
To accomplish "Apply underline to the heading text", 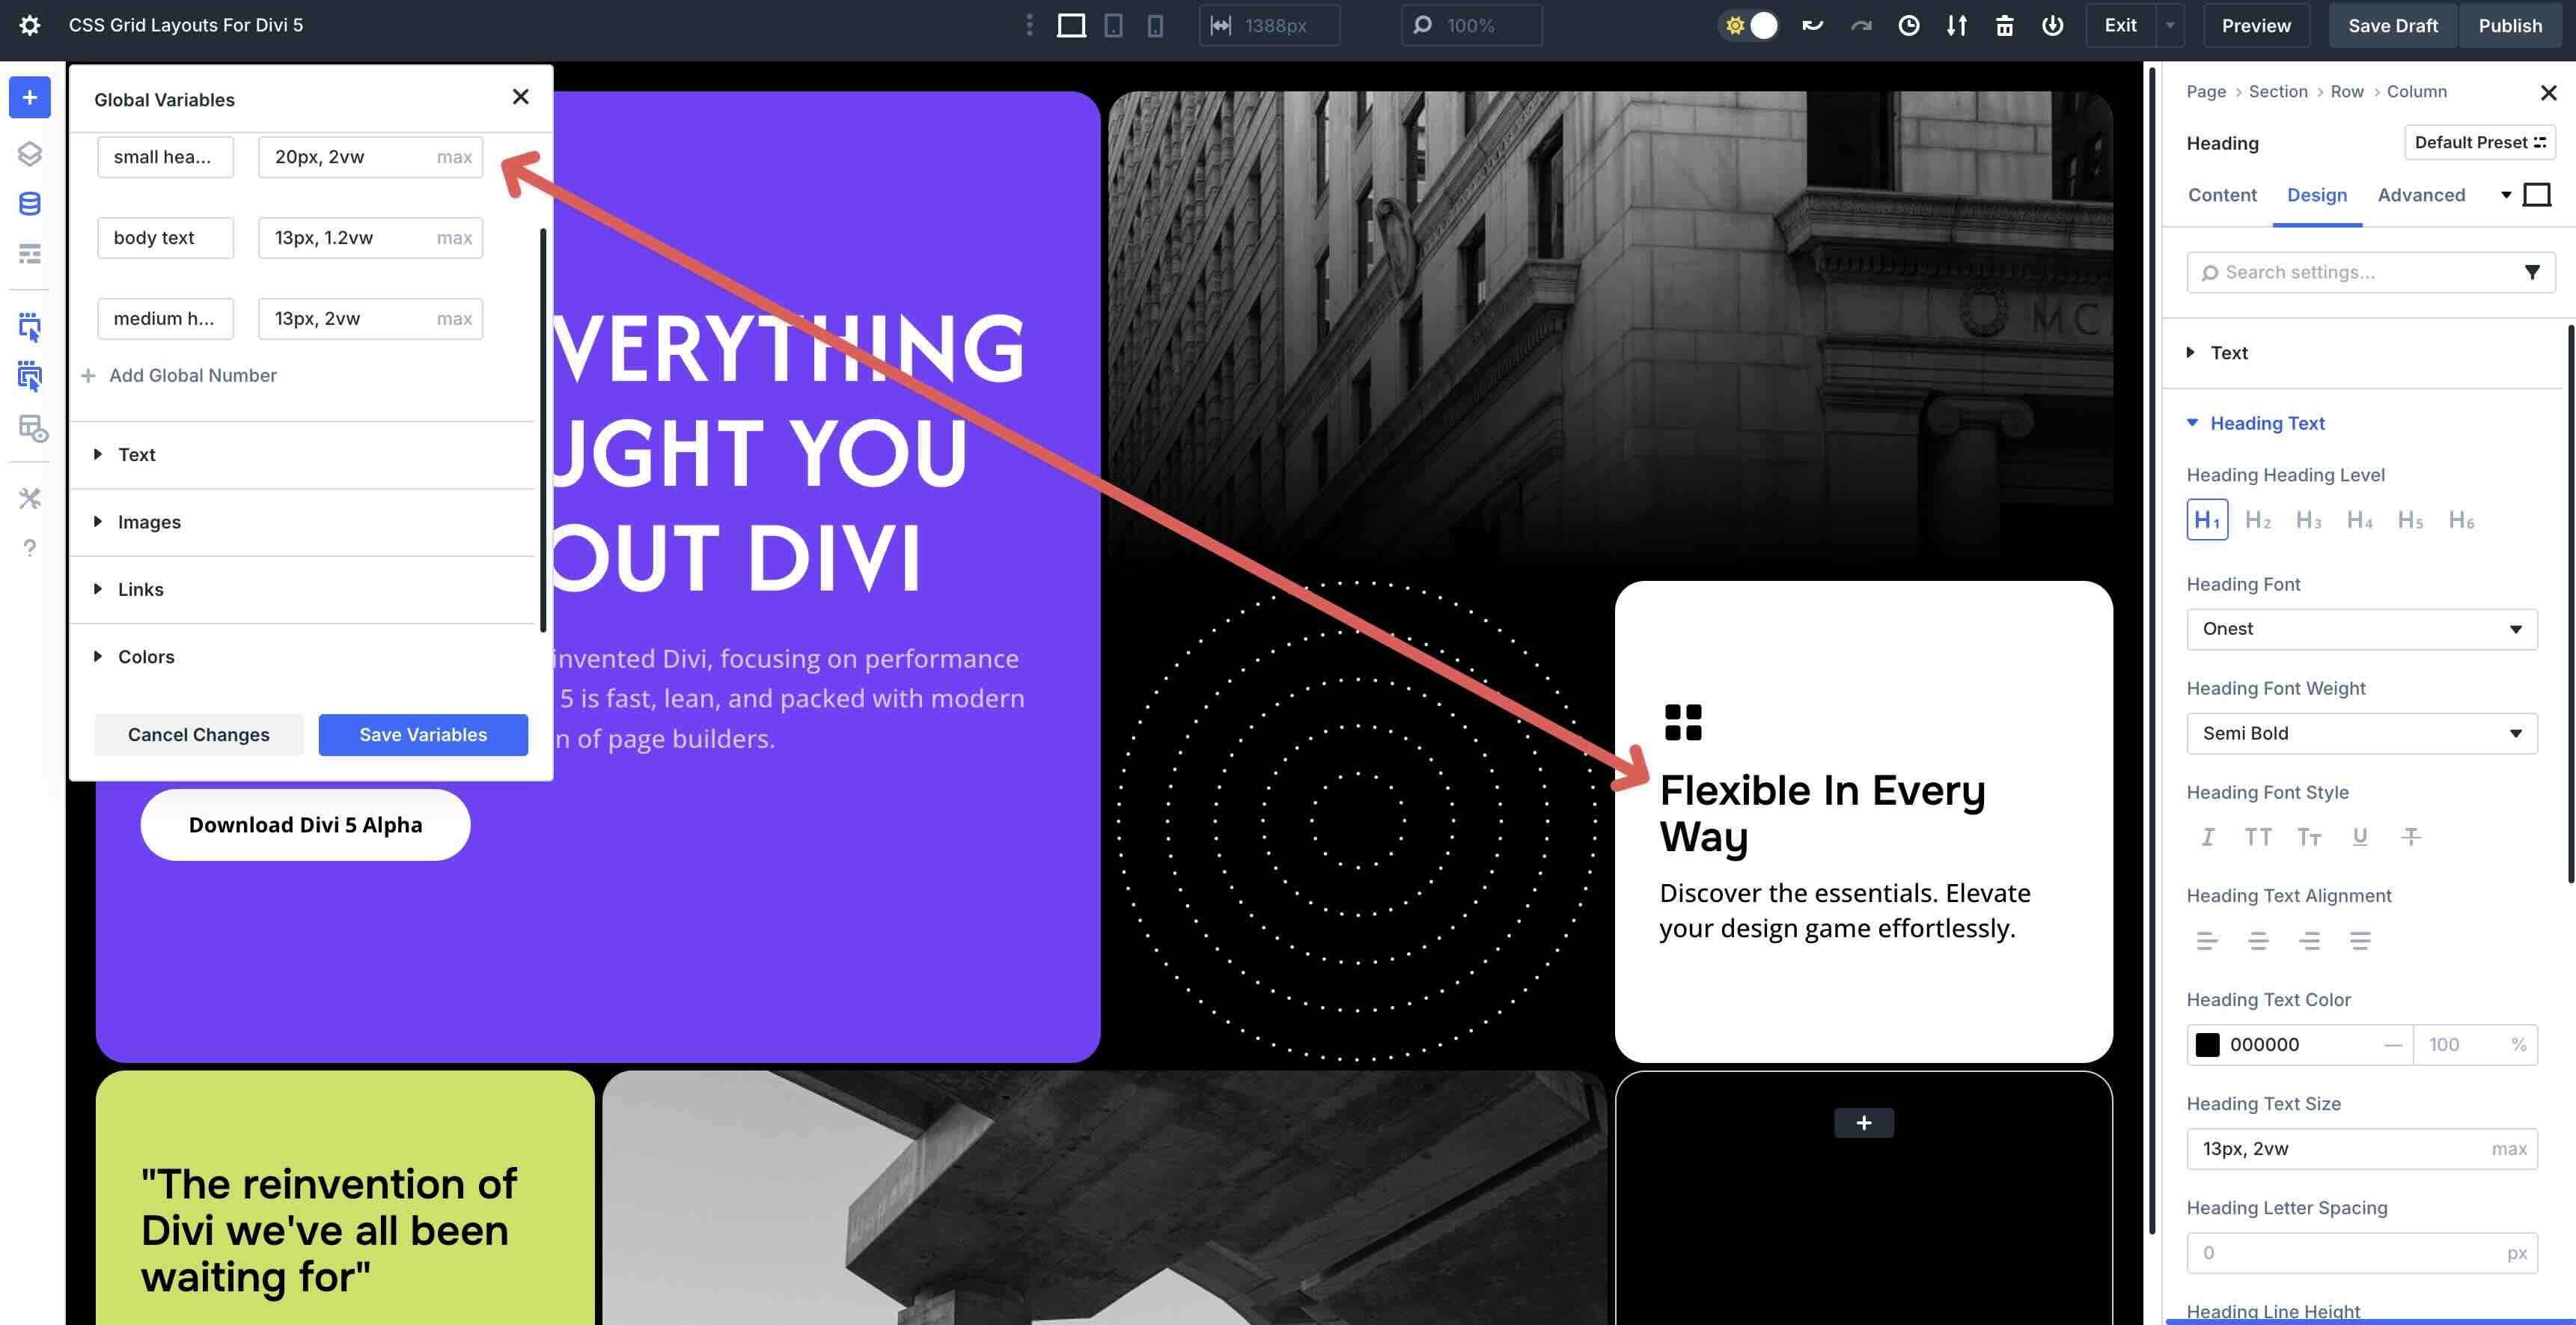I will tap(2360, 837).
